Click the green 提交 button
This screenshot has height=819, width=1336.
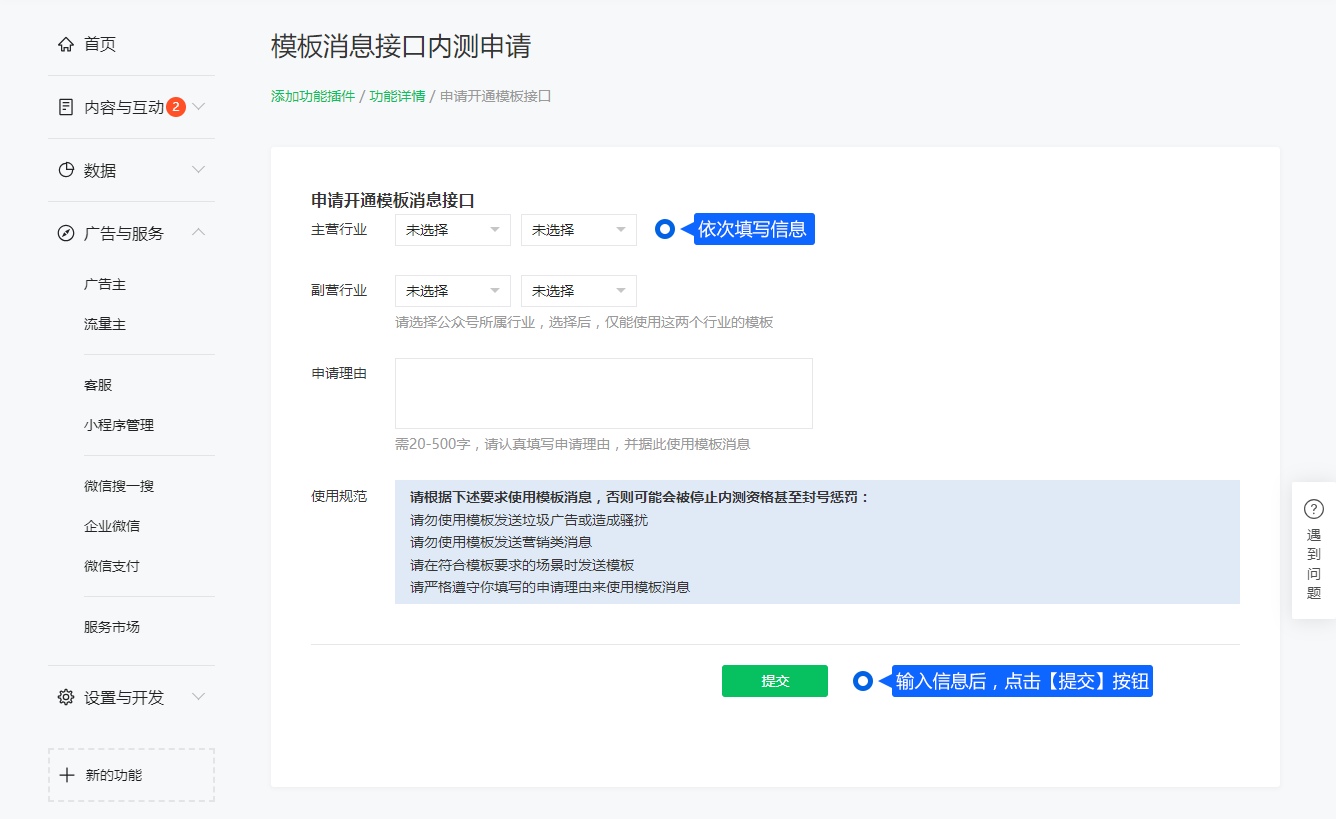tap(774, 681)
